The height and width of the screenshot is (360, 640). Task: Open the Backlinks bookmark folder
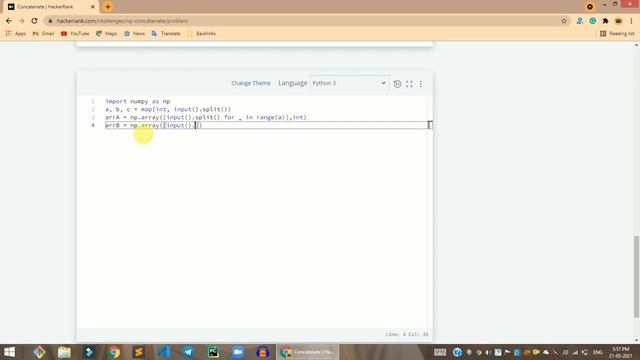click(x=201, y=33)
